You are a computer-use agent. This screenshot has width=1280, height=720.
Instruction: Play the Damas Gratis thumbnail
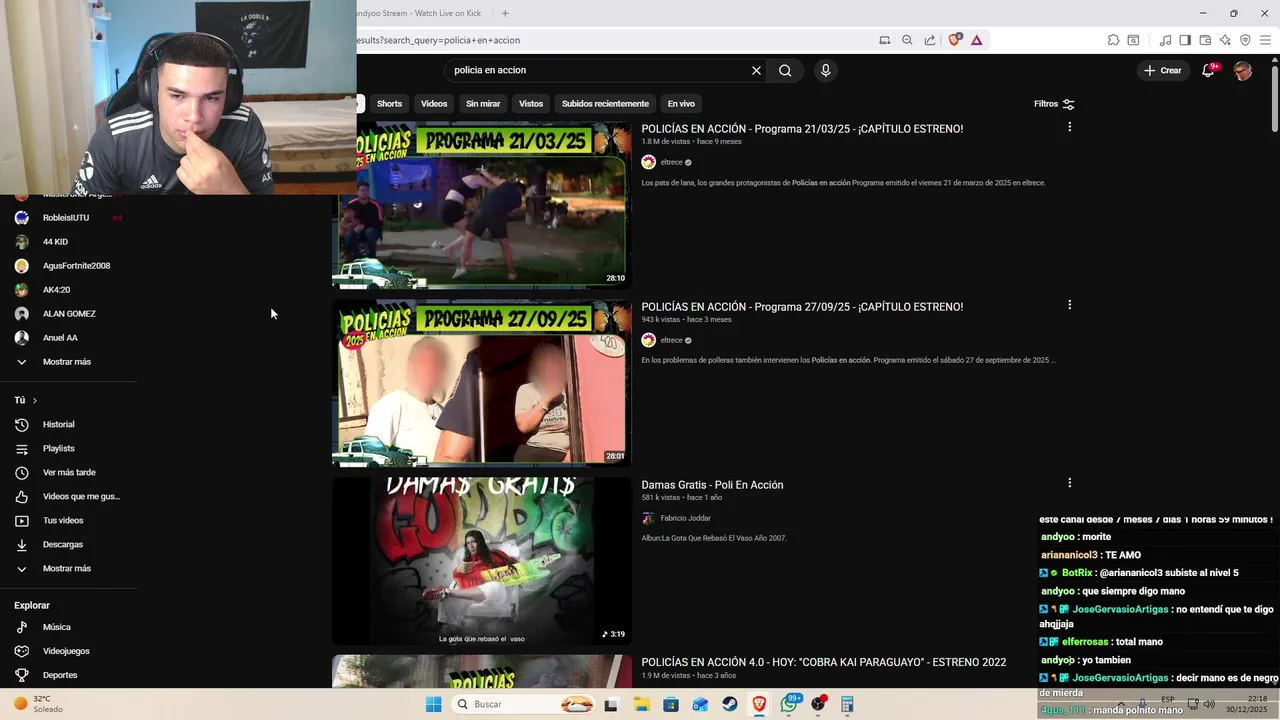(x=482, y=561)
